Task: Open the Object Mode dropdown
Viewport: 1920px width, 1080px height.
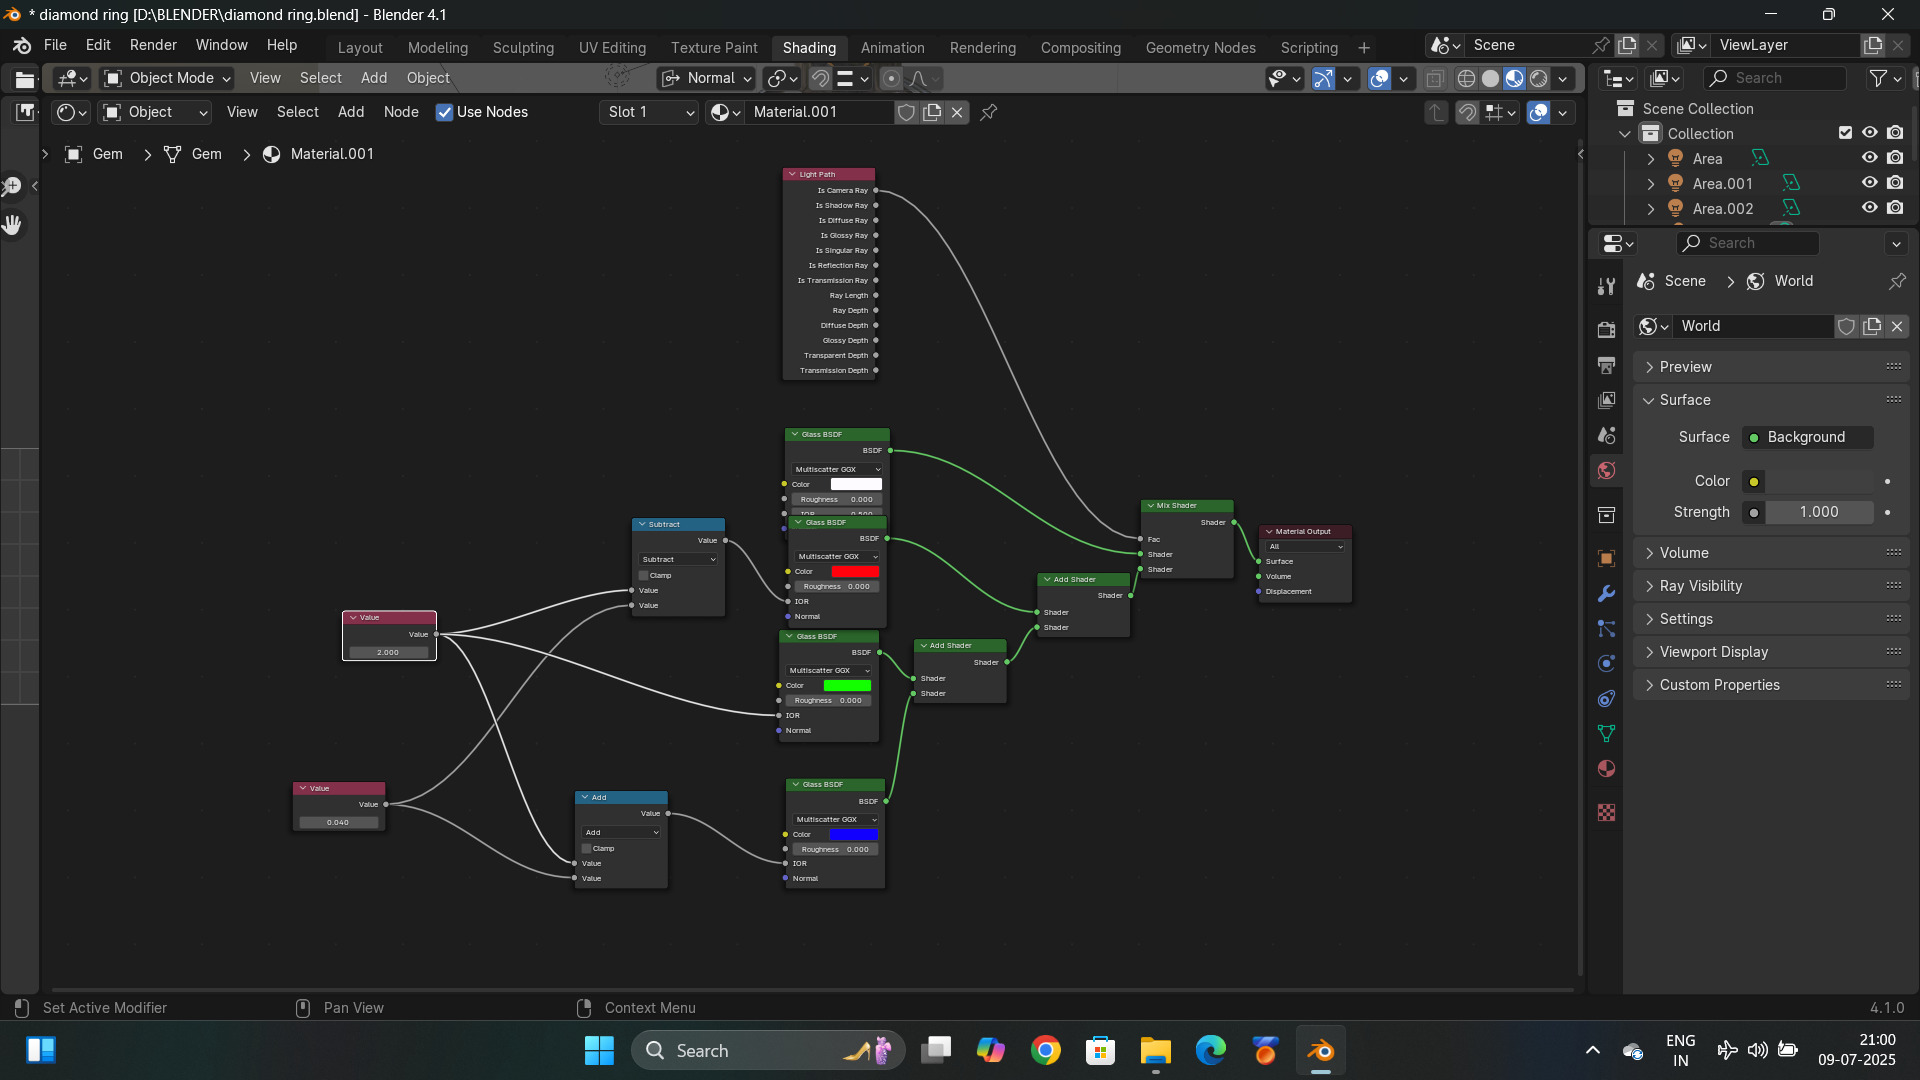Action: [x=168, y=78]
